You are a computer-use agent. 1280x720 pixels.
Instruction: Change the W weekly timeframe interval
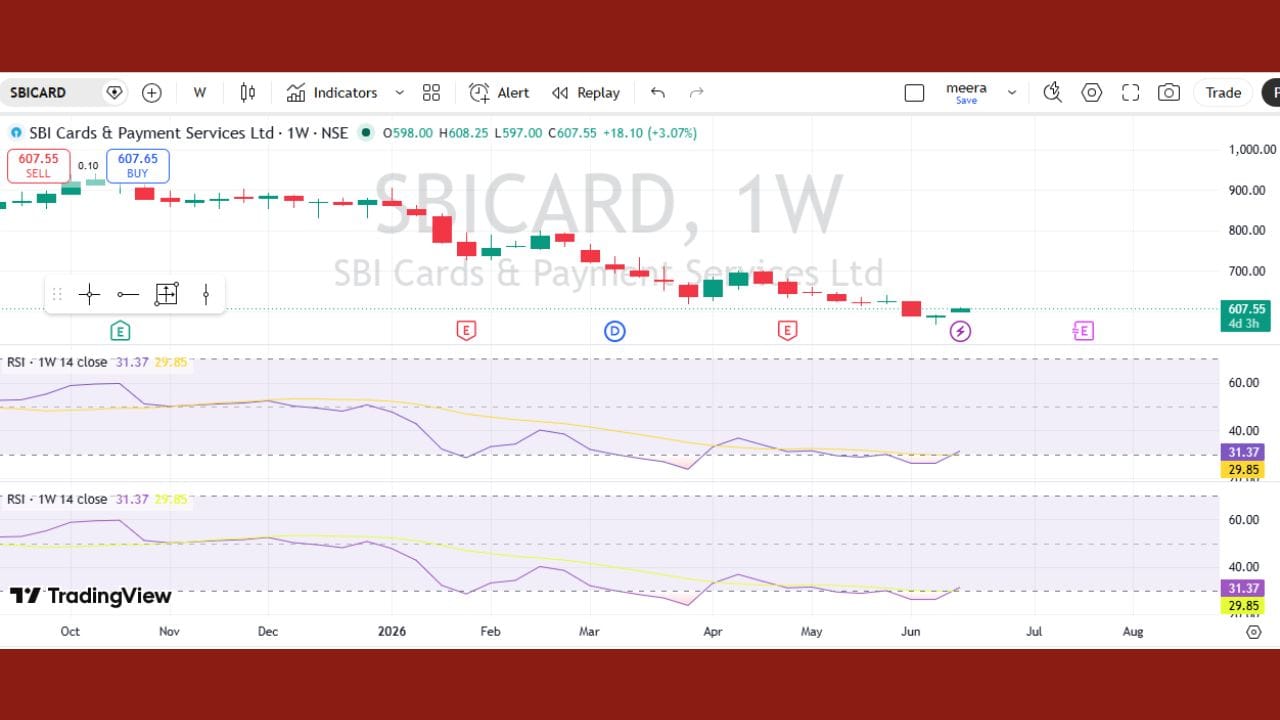[200, 93]
